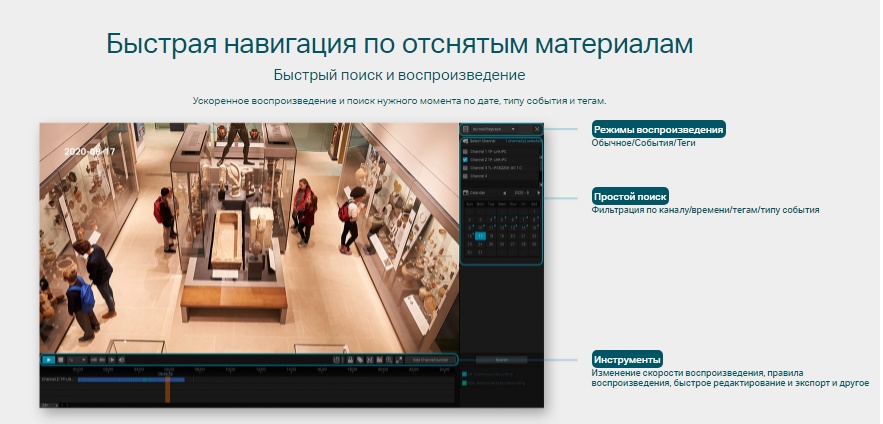Click the calendar icon beside Calendar label
The image size is (883, 424).
click(x=465, y=191)
